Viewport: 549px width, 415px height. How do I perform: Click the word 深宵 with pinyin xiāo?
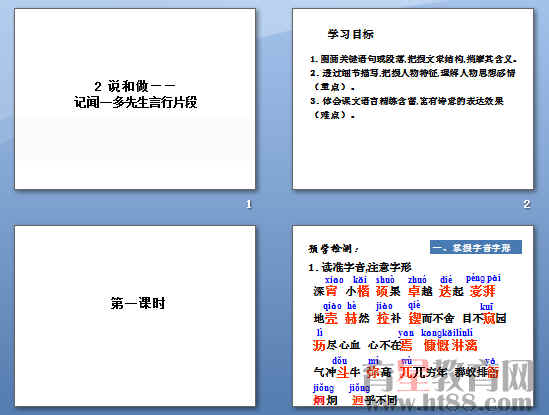click(325, 291)
